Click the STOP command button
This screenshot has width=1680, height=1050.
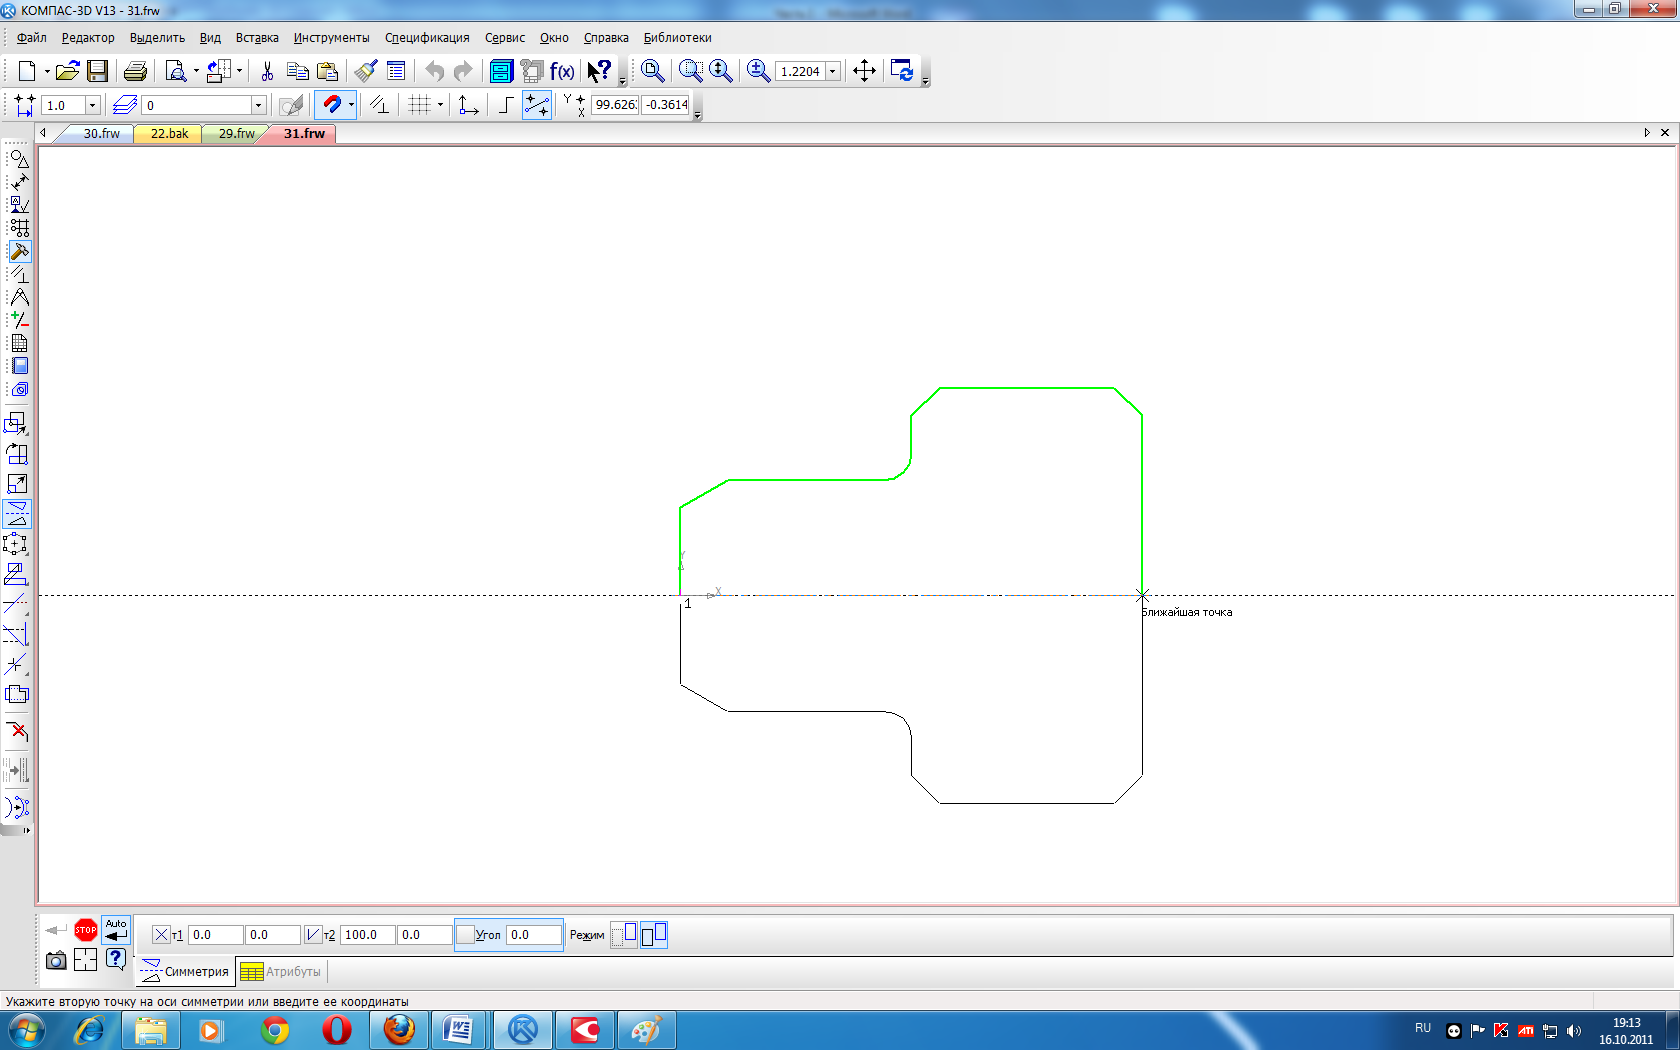[x=86, y=930]
